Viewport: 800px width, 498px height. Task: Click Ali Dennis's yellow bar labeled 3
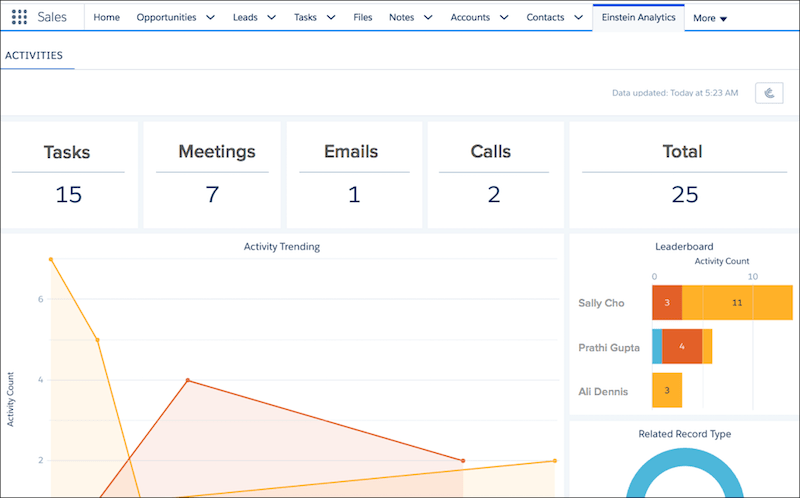click(667, 390)
